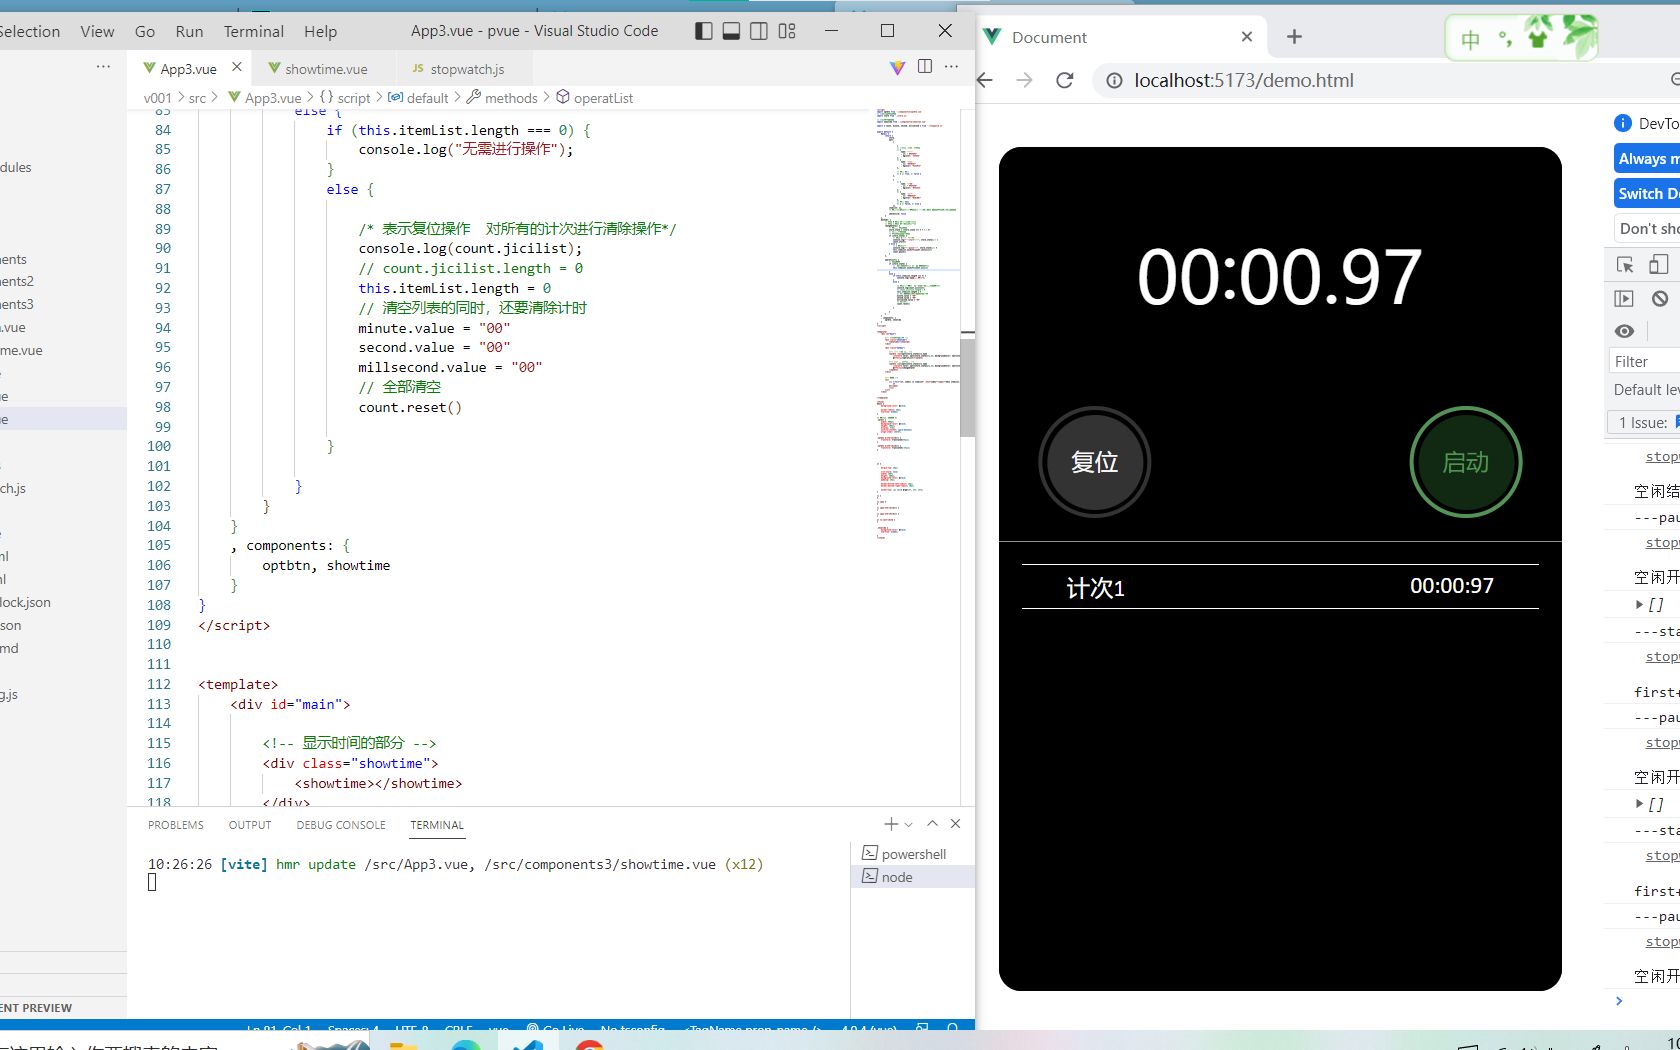Screen dimensions: 1680x1050
Task: Select the powershell terminal instance
Action: coord(913,854)
